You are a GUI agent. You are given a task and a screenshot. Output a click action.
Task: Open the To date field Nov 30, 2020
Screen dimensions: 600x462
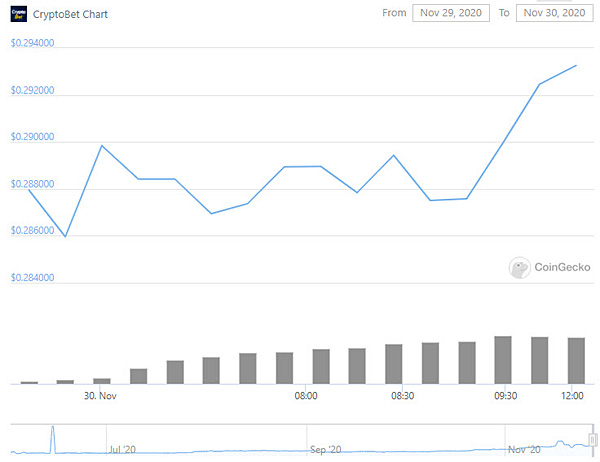[554, 13]
